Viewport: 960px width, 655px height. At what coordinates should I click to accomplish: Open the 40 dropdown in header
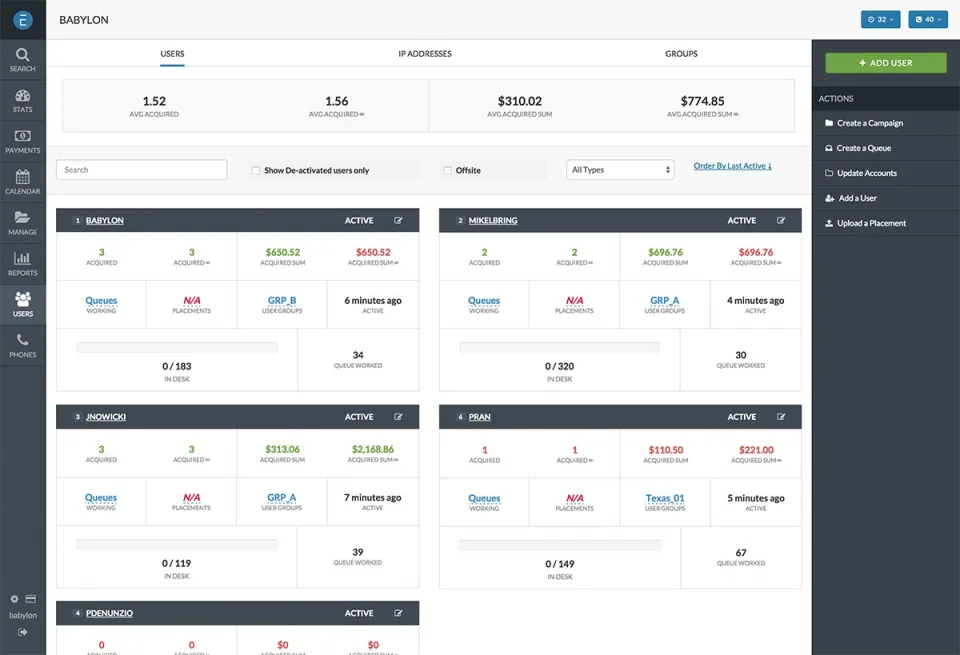928,20
